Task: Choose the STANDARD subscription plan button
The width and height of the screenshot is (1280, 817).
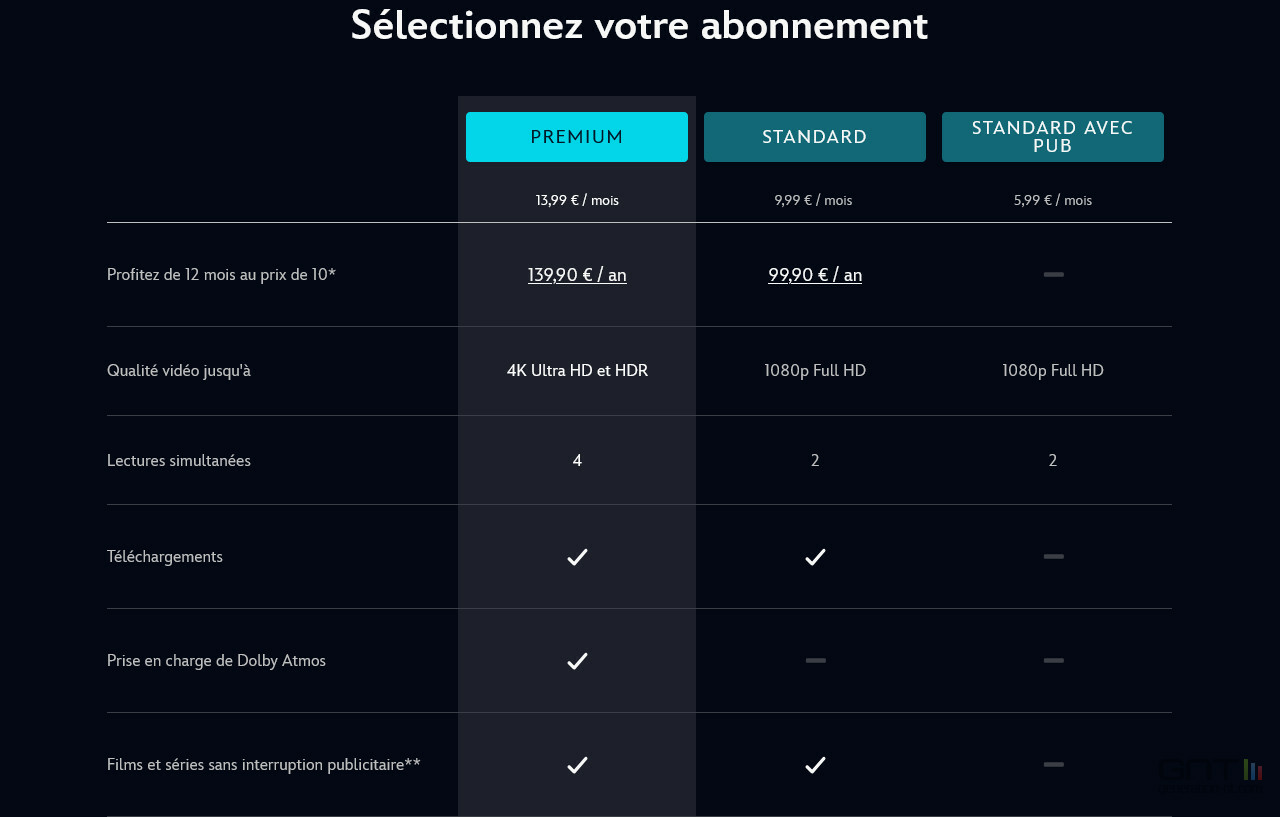Action: [815, 137]
